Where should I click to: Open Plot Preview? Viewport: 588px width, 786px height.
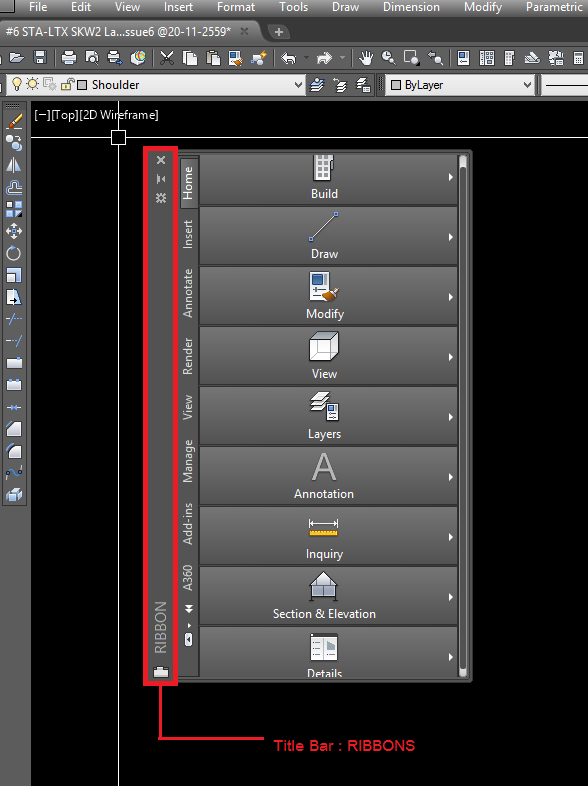(x=92, y=58)
